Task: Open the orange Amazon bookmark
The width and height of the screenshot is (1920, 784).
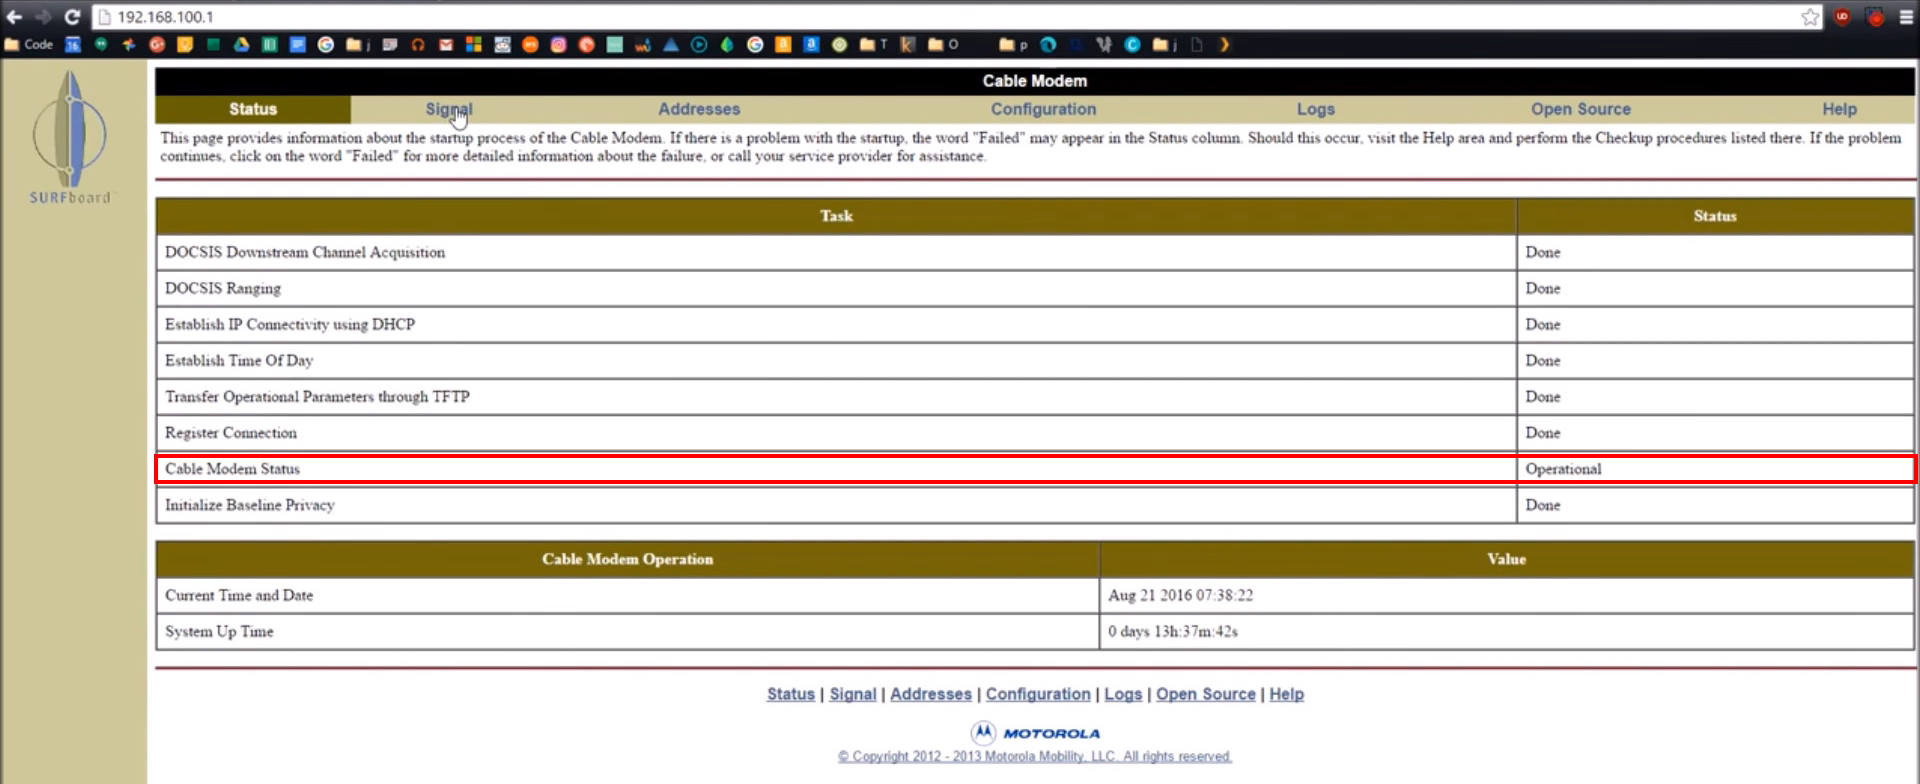Action: [783, 44]
